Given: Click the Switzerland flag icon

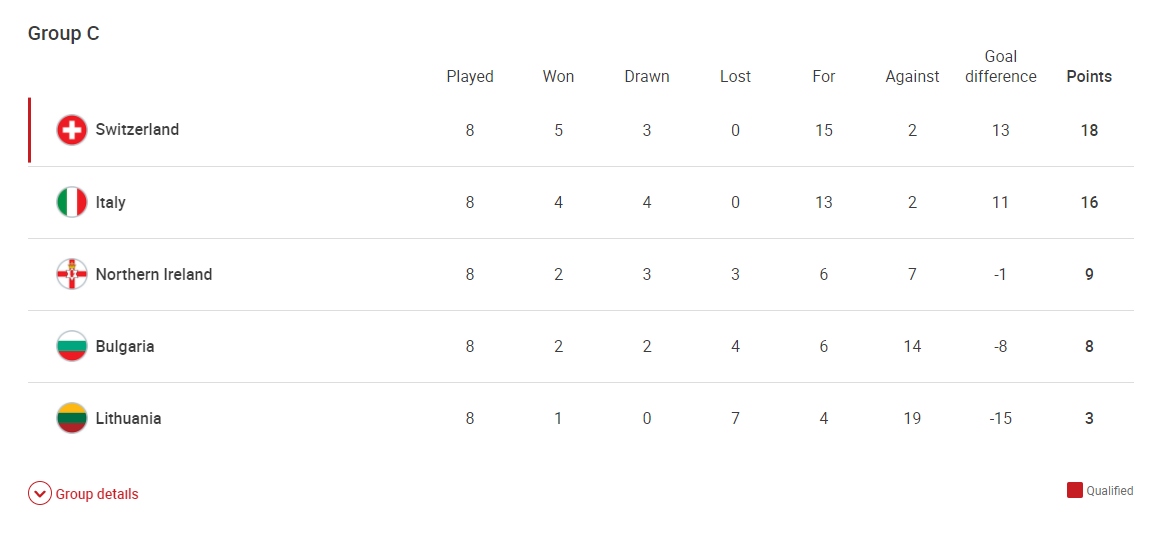Looking at the screenshot, I should [x=72, y=130].
